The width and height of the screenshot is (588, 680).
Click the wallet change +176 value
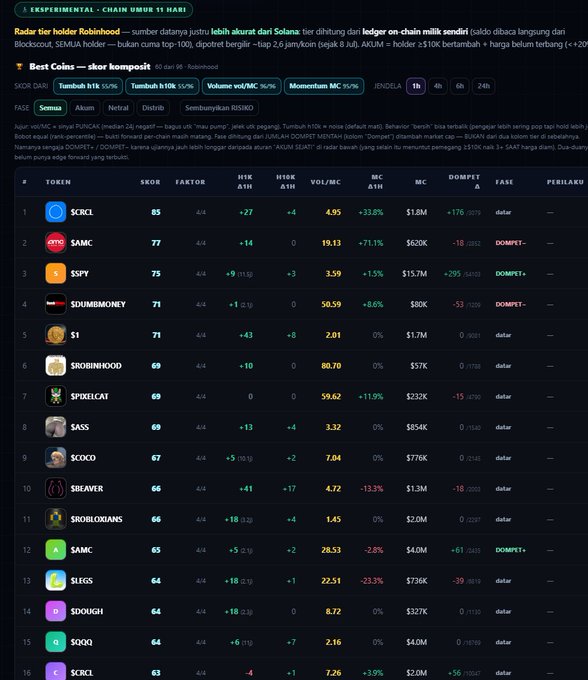click(455, 212)
